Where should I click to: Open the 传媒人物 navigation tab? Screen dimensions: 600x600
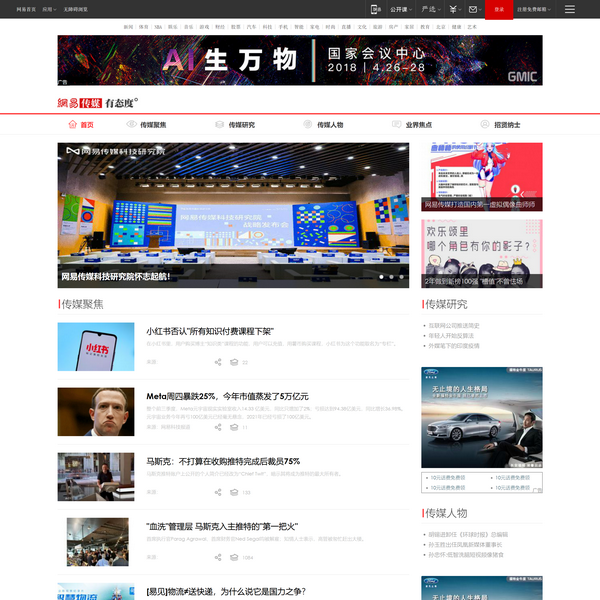tap(329, 125)
